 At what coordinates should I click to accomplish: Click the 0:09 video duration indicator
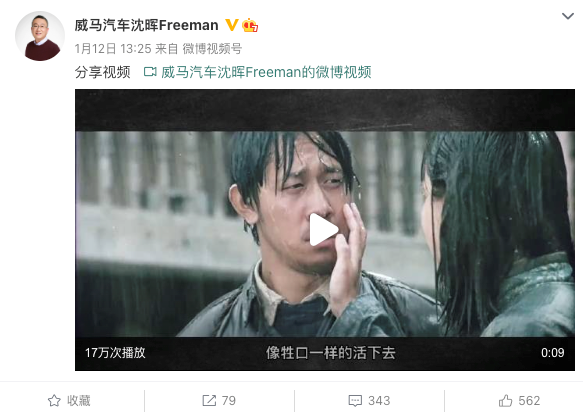[553, 352]
